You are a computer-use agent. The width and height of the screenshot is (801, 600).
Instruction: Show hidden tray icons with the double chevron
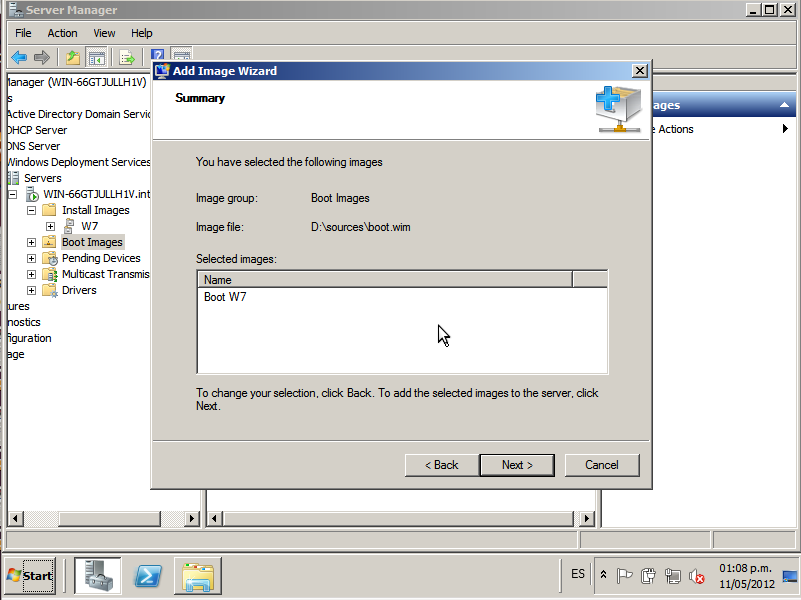click(x=603, y=575)
